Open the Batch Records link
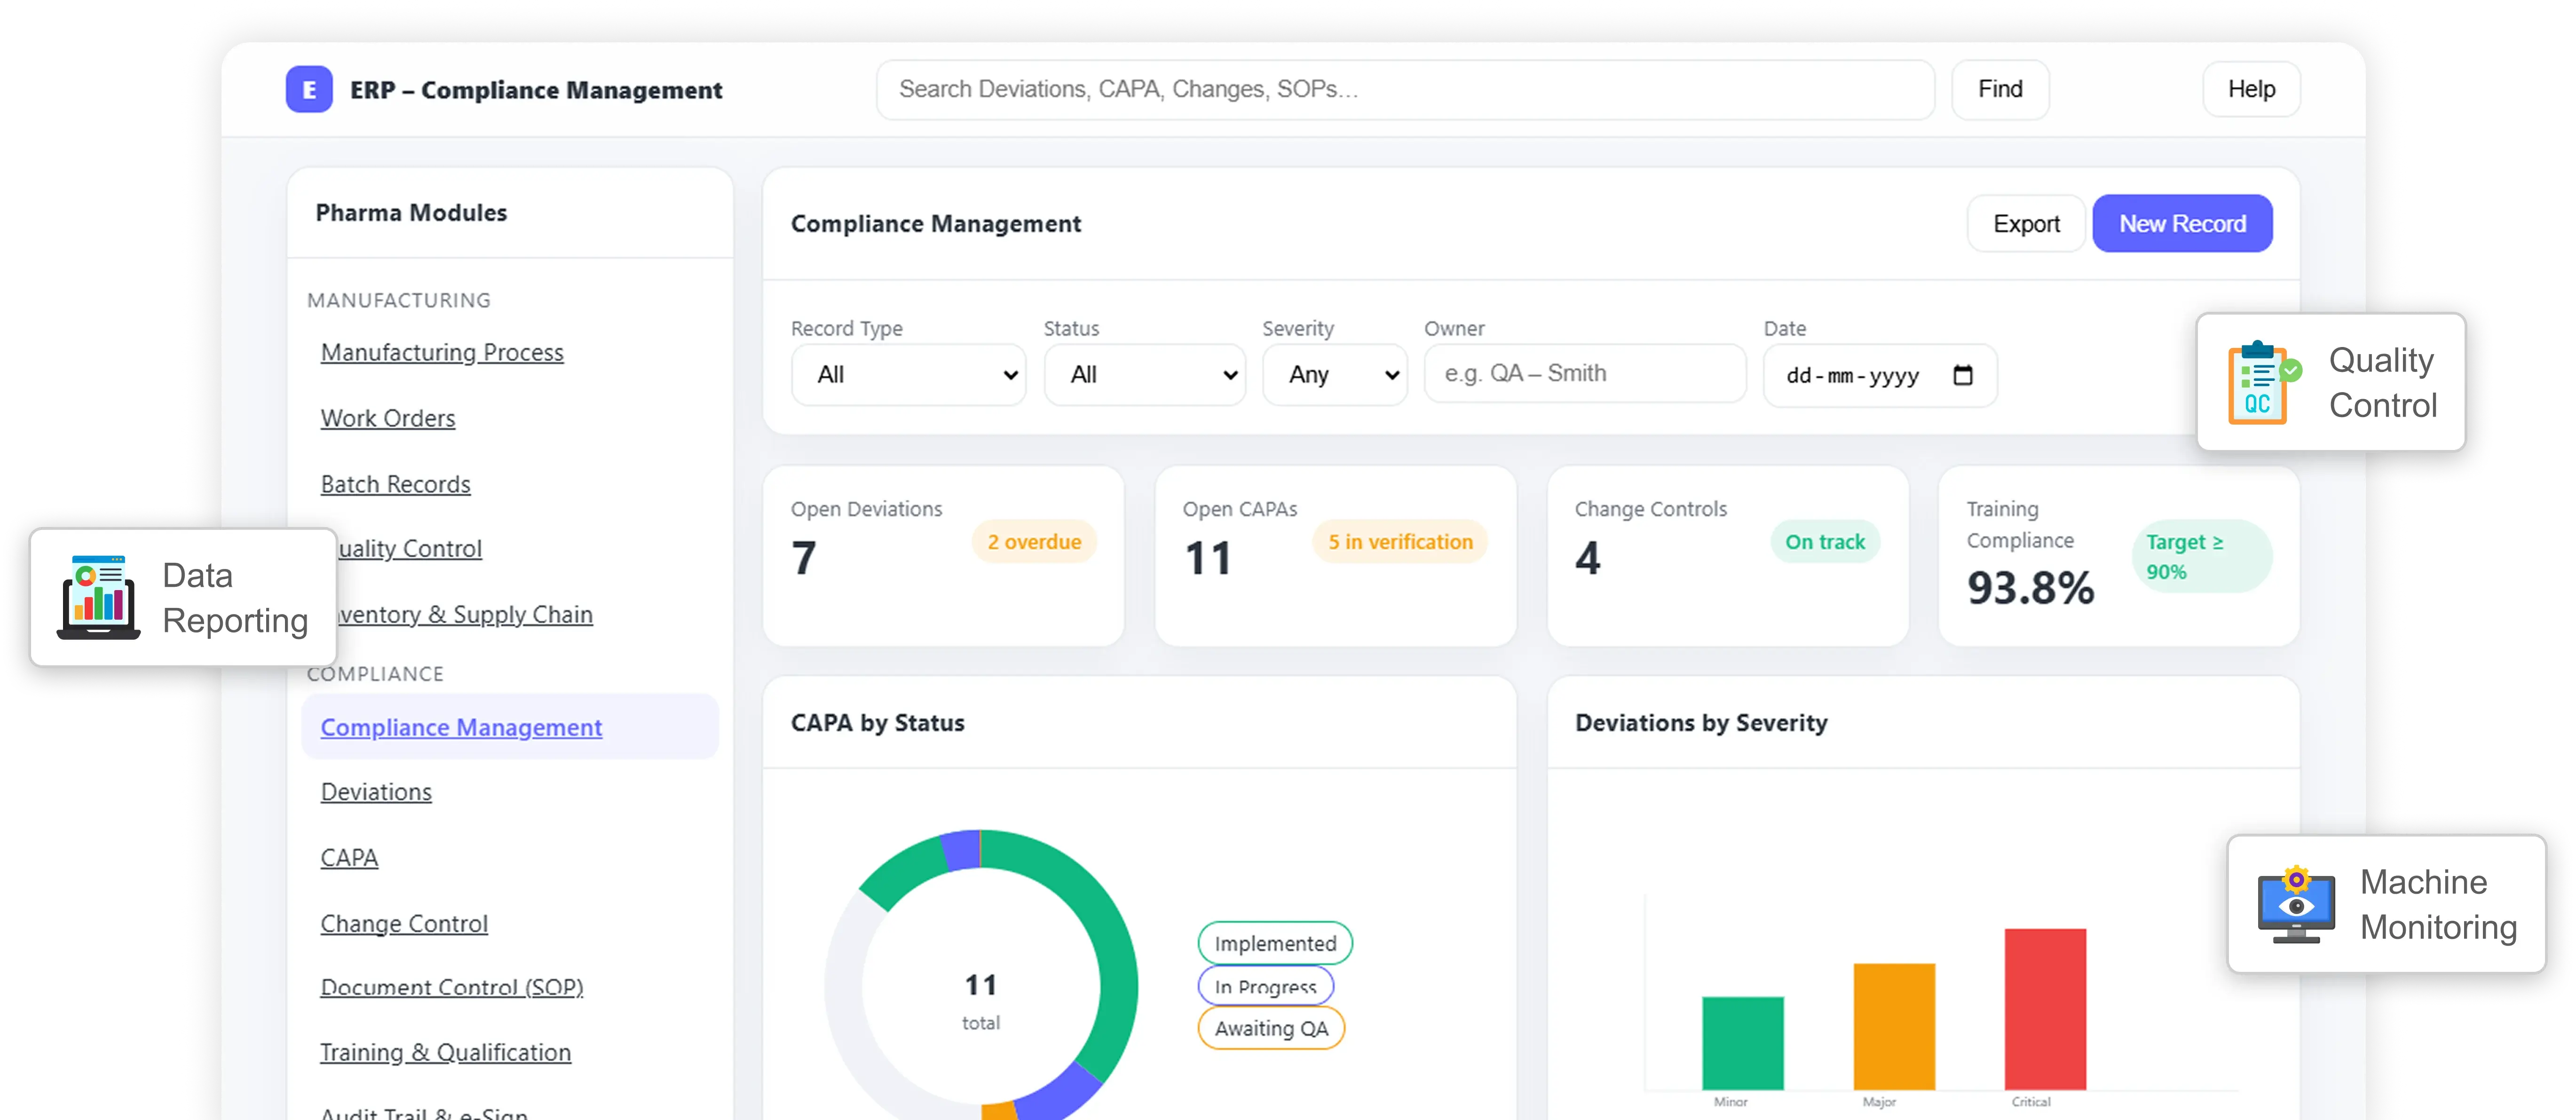The height and width of the screenshot is (1120, 2576). click(x=395, y=483)
